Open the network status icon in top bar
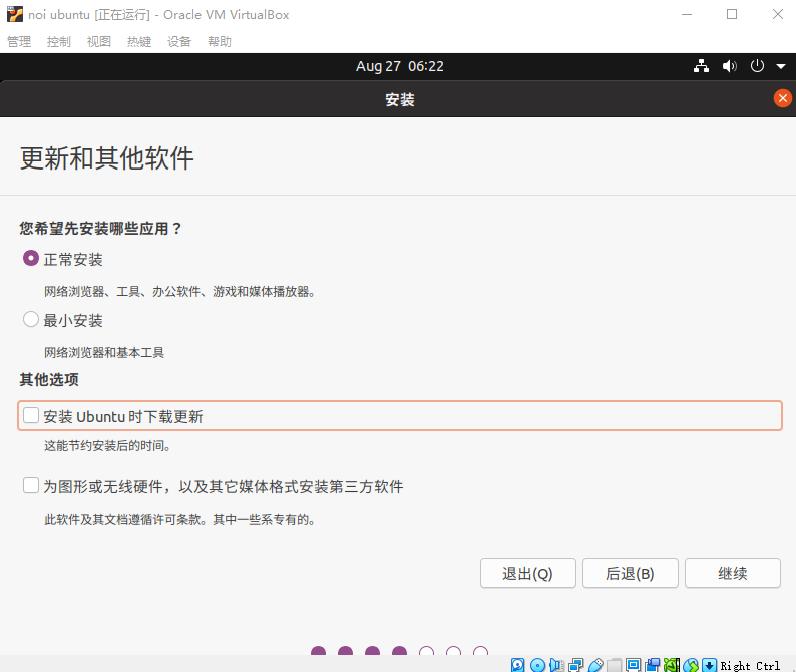The width and height of the screenshot is (796, 672). point(701,66)
